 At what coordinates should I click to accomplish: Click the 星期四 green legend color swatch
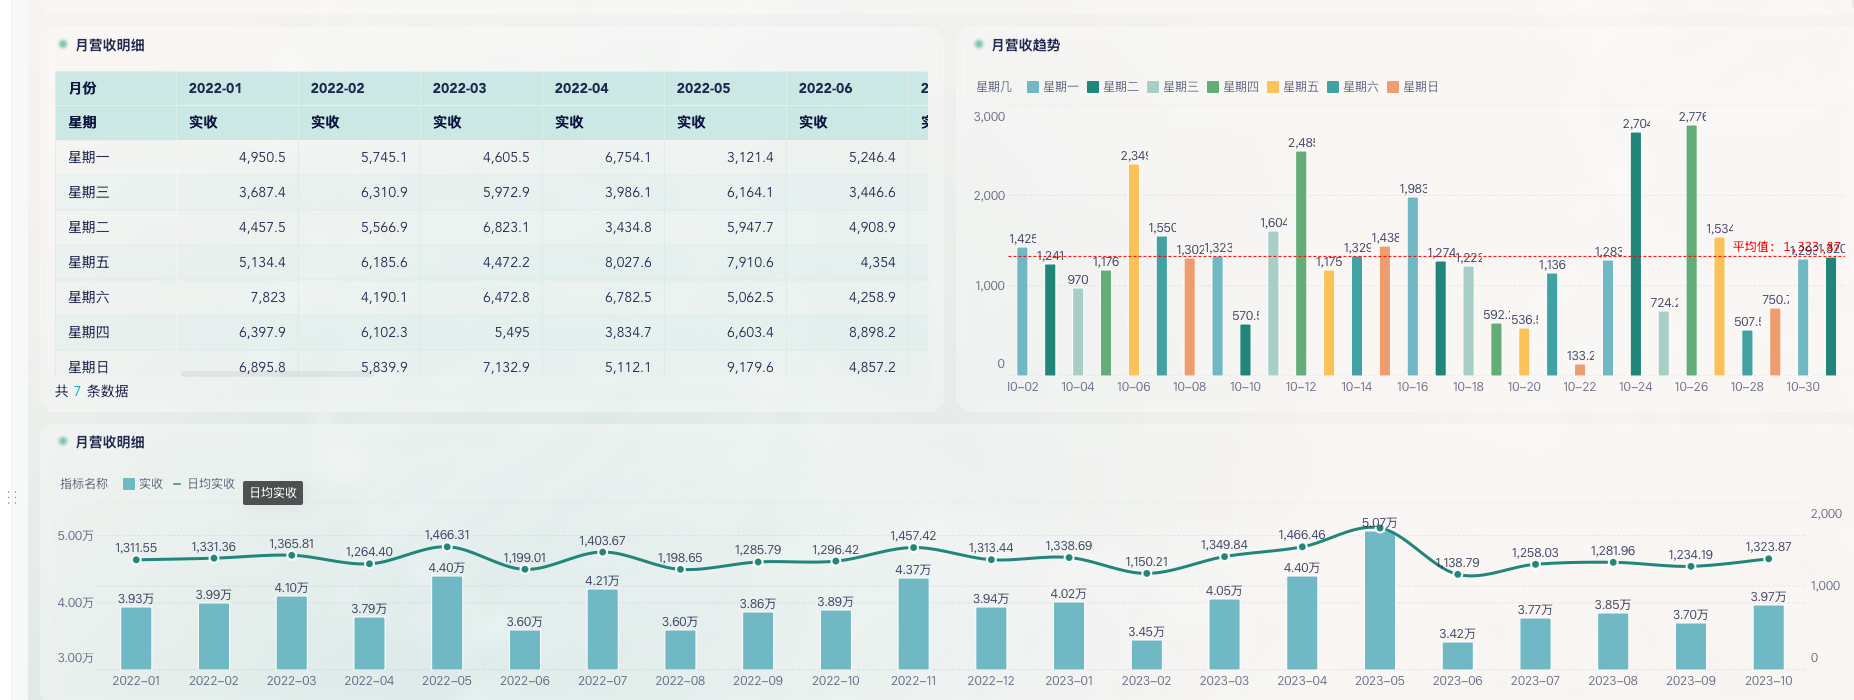1213,87
